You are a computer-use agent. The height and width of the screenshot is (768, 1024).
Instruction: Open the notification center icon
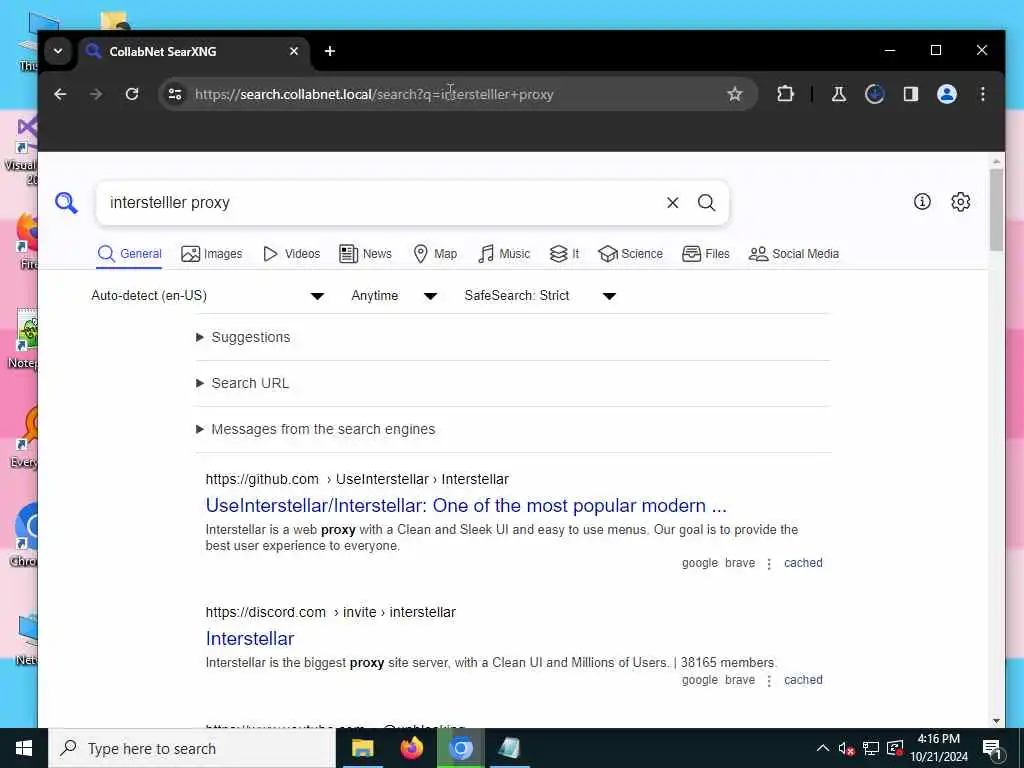pos(993,749)
